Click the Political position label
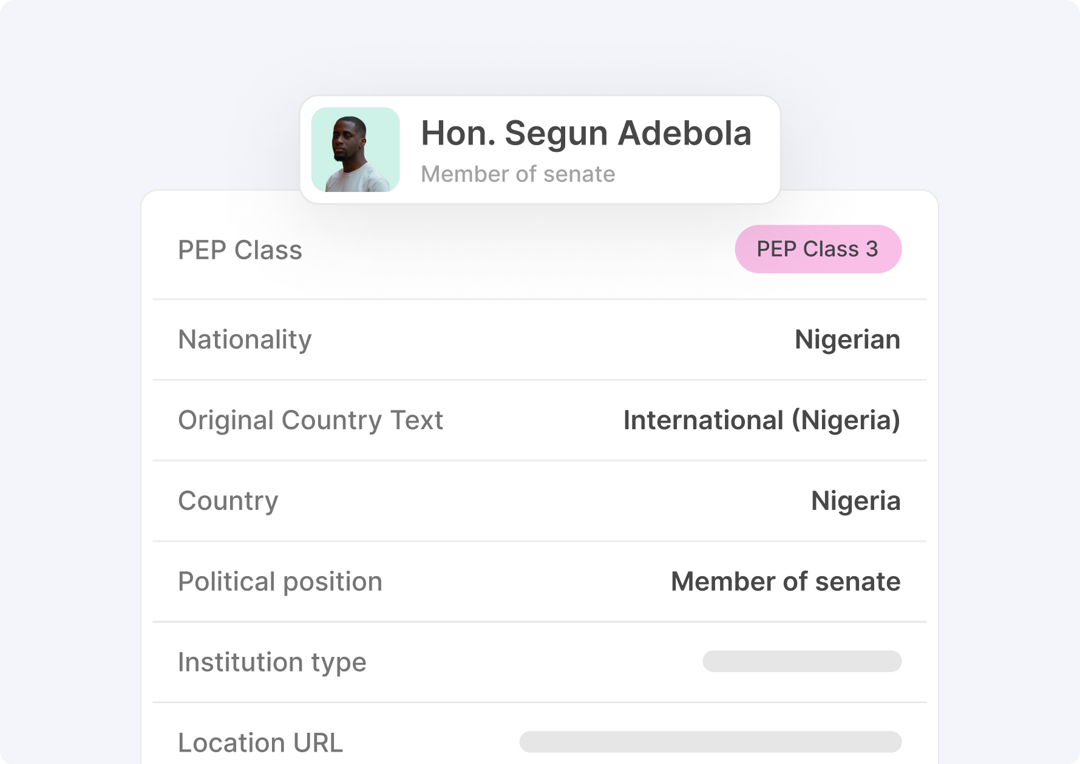 280,581
